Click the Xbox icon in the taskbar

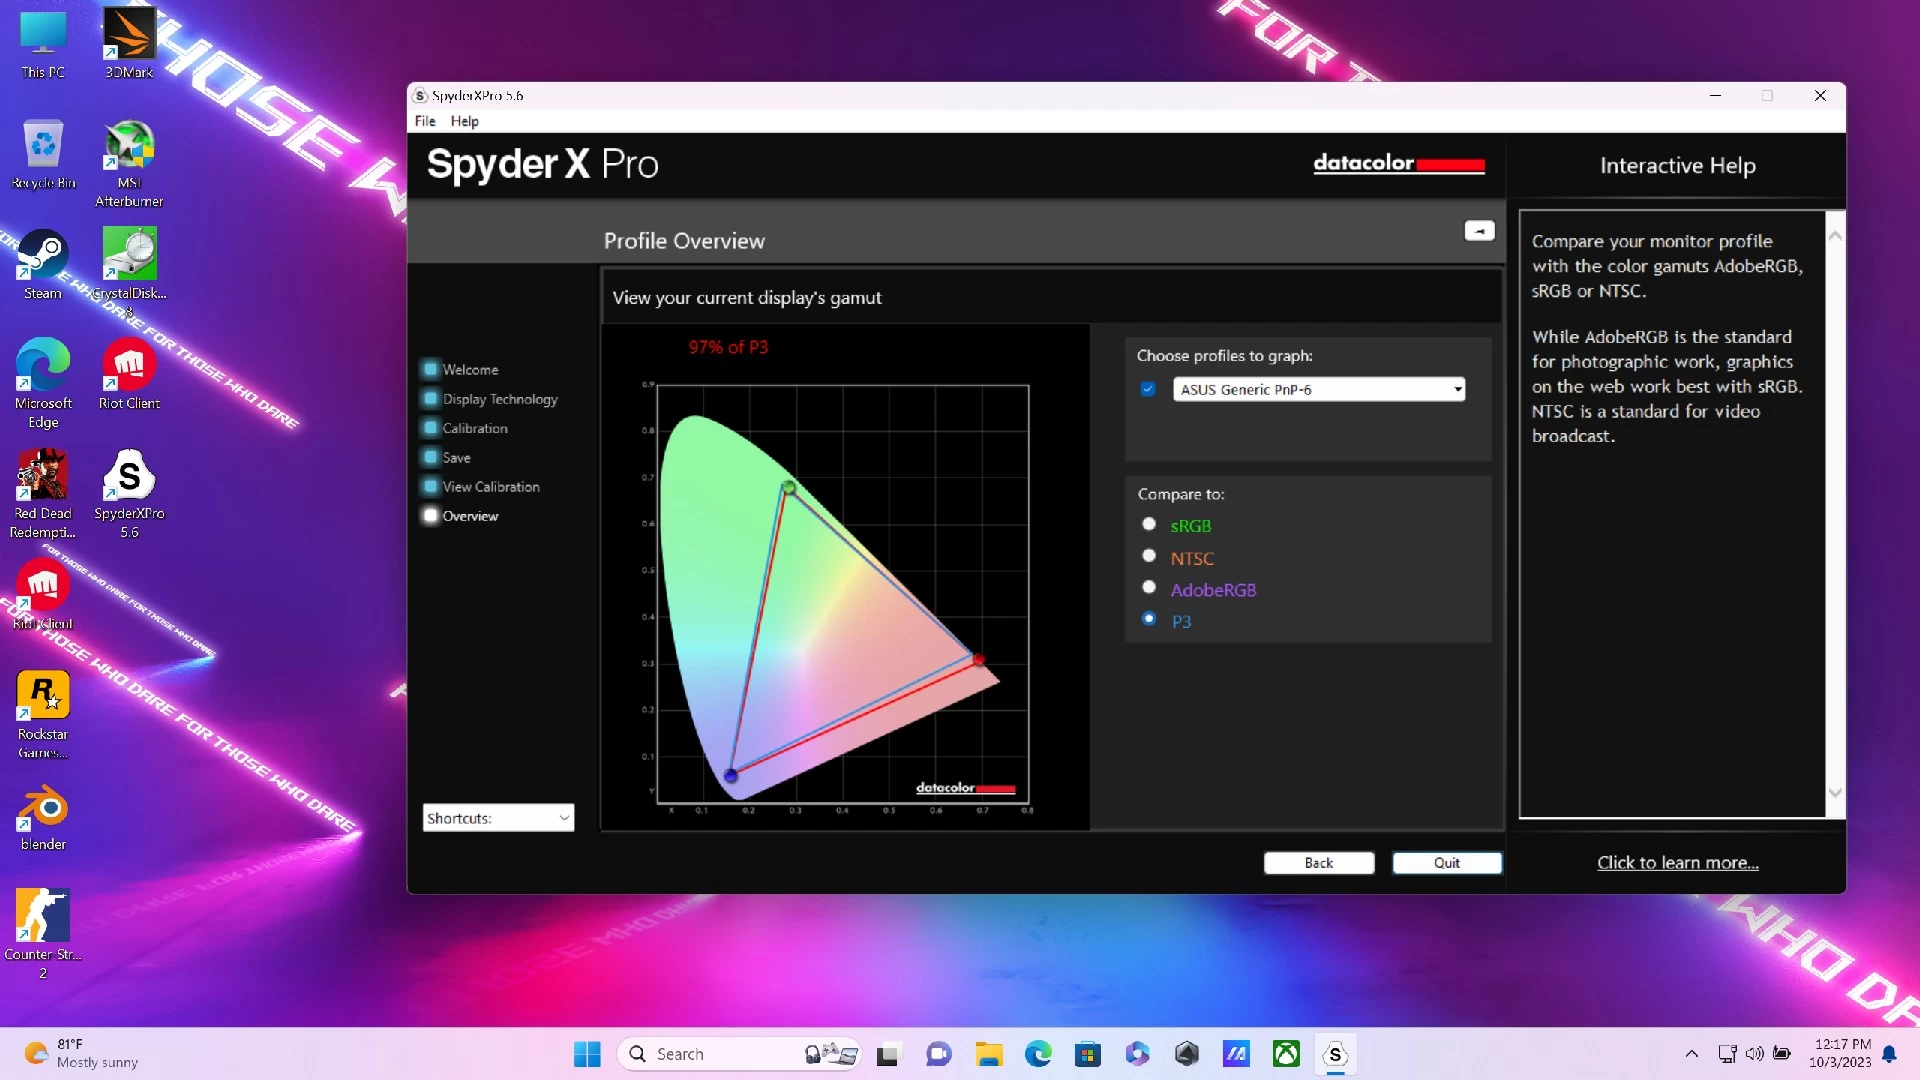(1286, 1054)
